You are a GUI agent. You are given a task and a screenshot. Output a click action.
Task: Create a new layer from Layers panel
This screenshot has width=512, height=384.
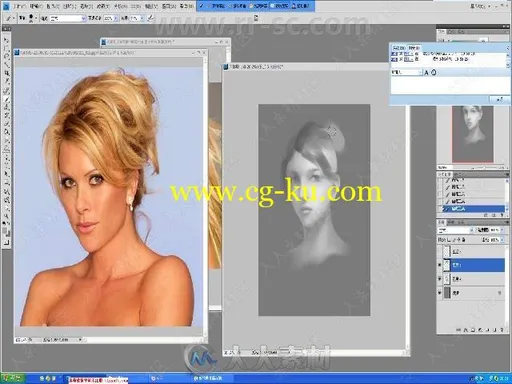tap(495, 330)
